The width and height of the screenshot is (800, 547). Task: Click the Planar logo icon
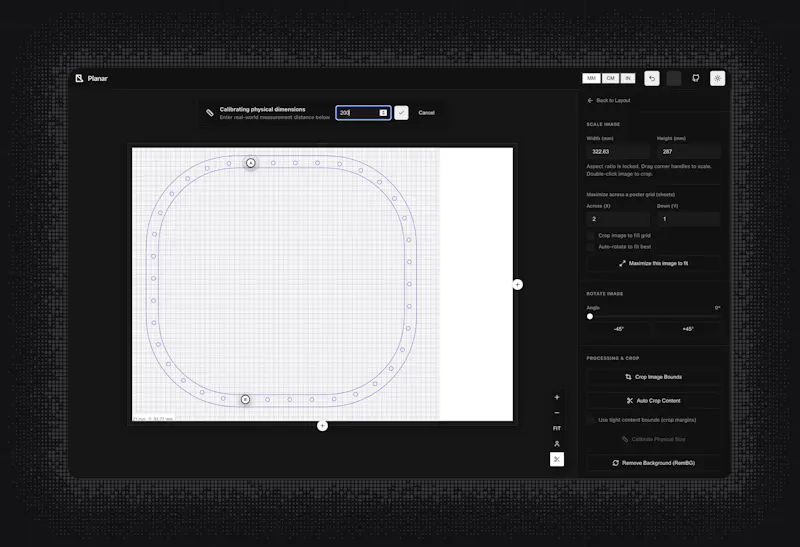(x=79, y=78)
